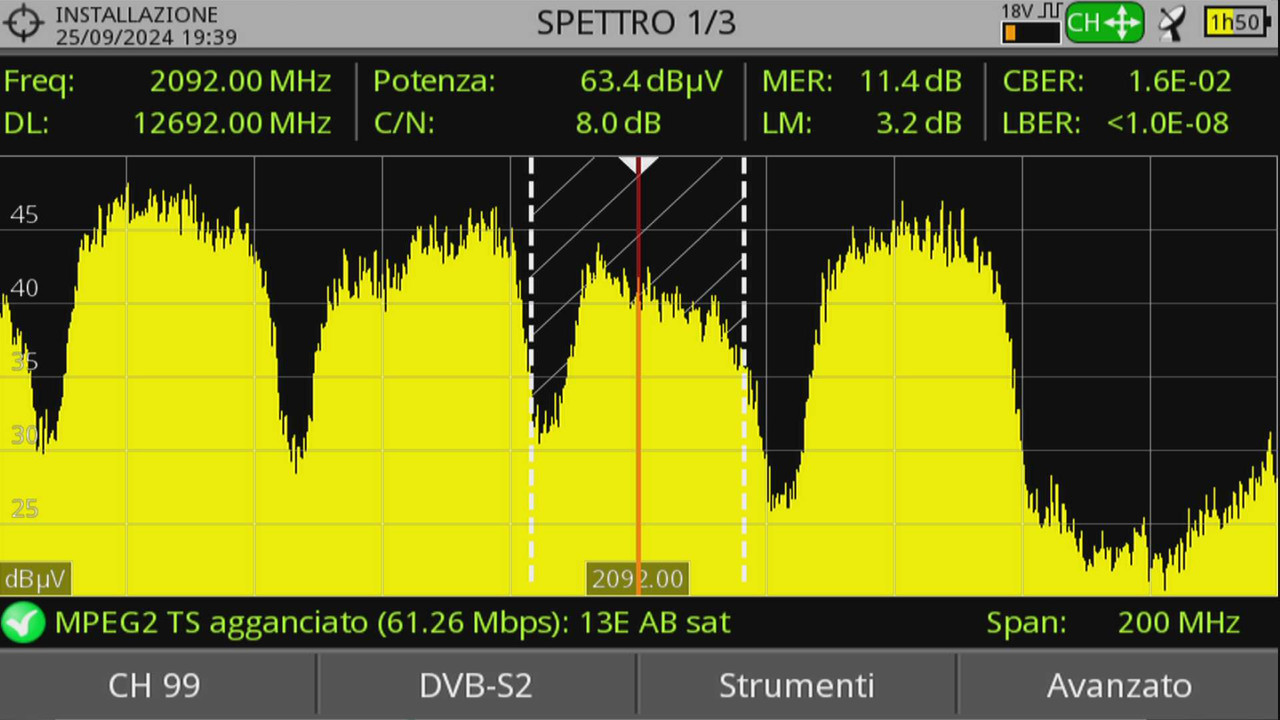
Task: Click the right dashed bandwidth marker line
Action: tap(744, 370)
